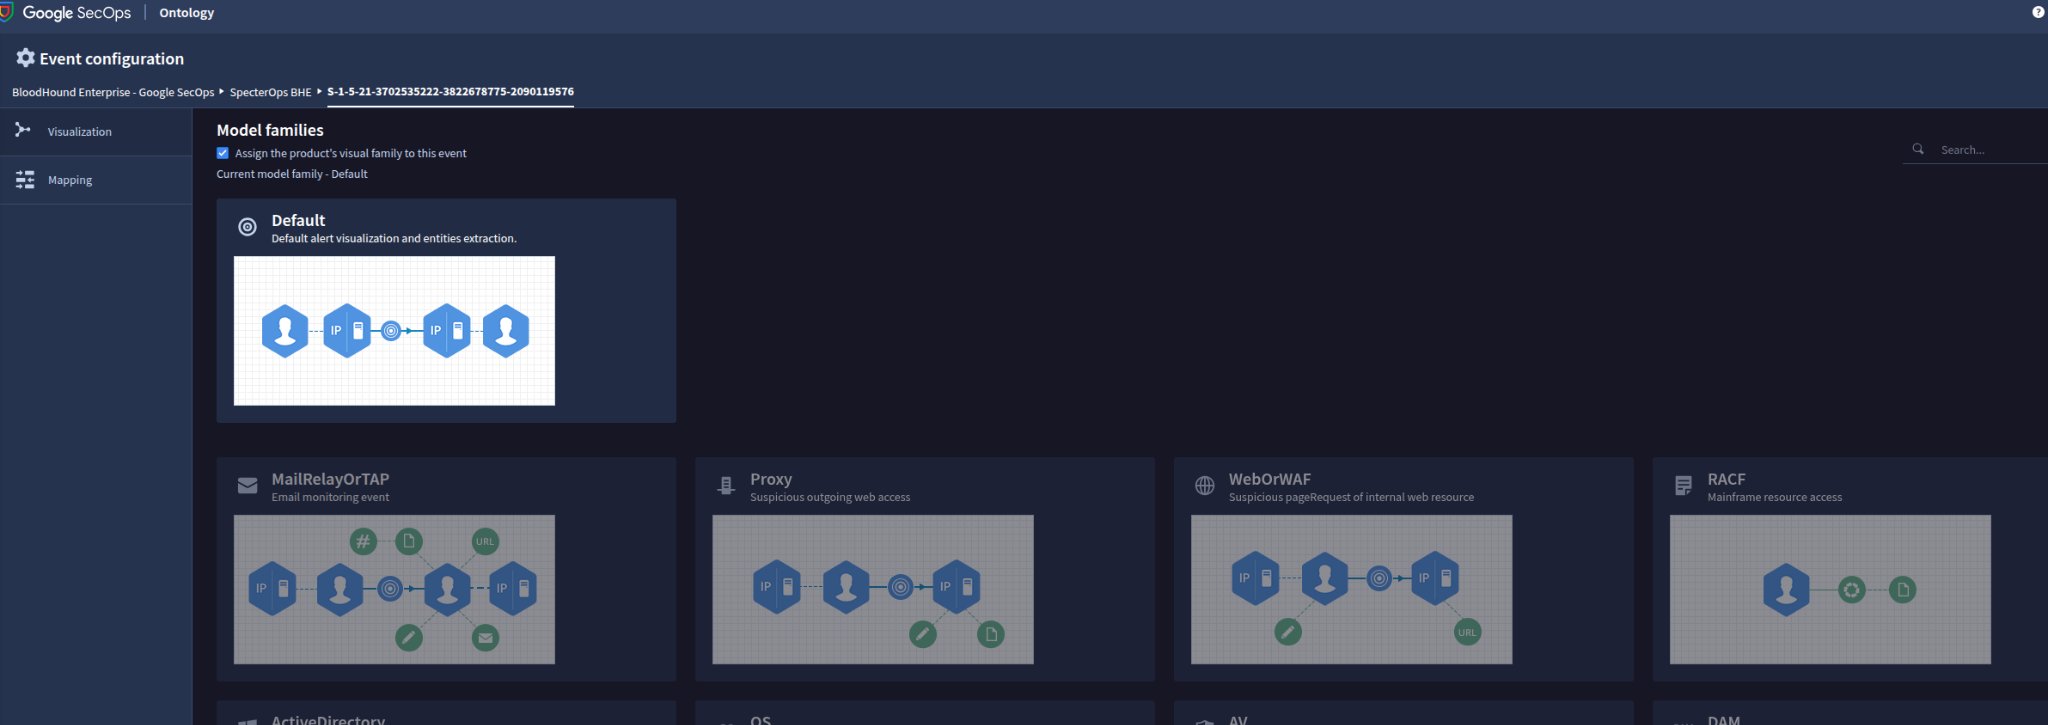
Task: Click the search magnifier icon
Action: [1918, 149]
